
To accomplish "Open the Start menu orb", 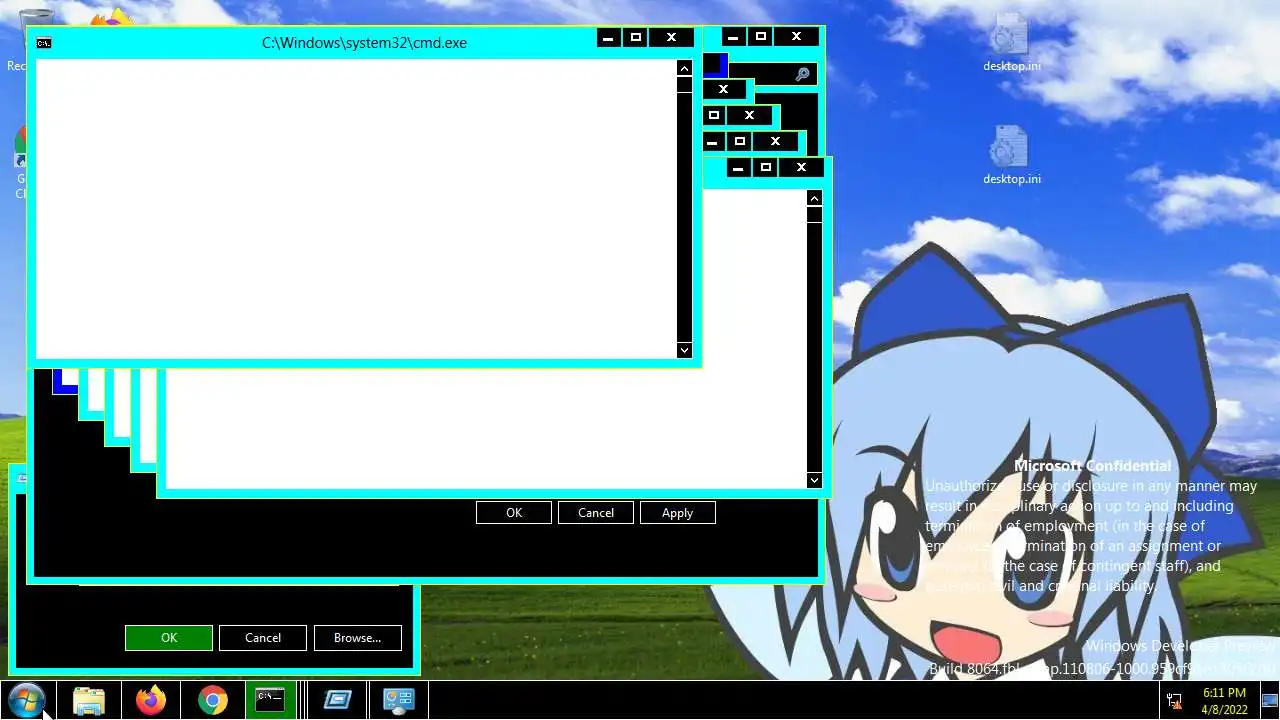I will click(x=26, y=700).
